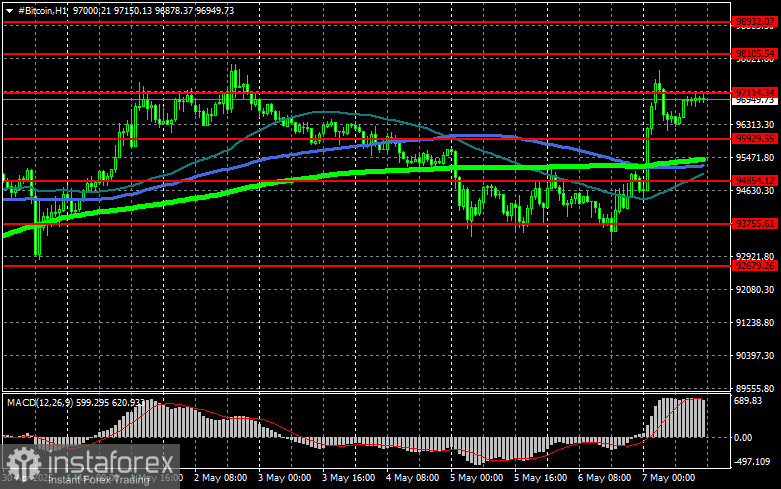Click the 98932.07 red price level label
The image size is (781, 489).
(755, 22)
